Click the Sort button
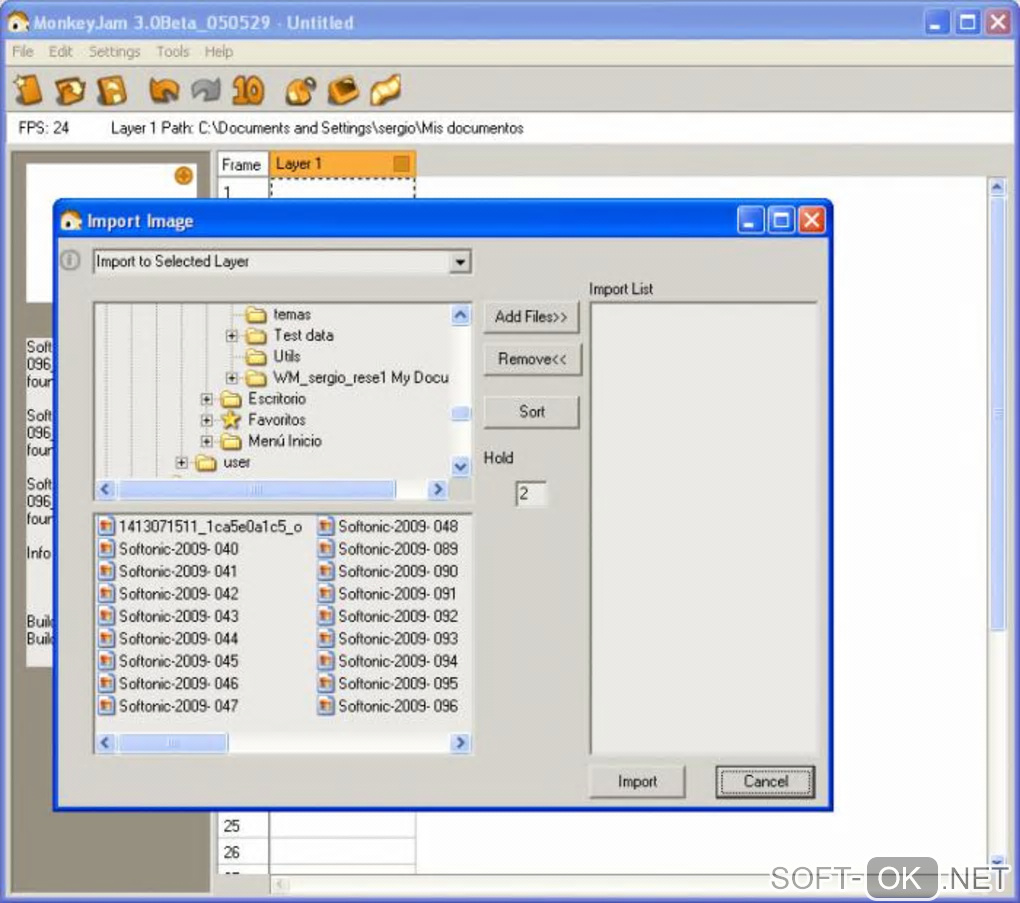 coord(531,412)
